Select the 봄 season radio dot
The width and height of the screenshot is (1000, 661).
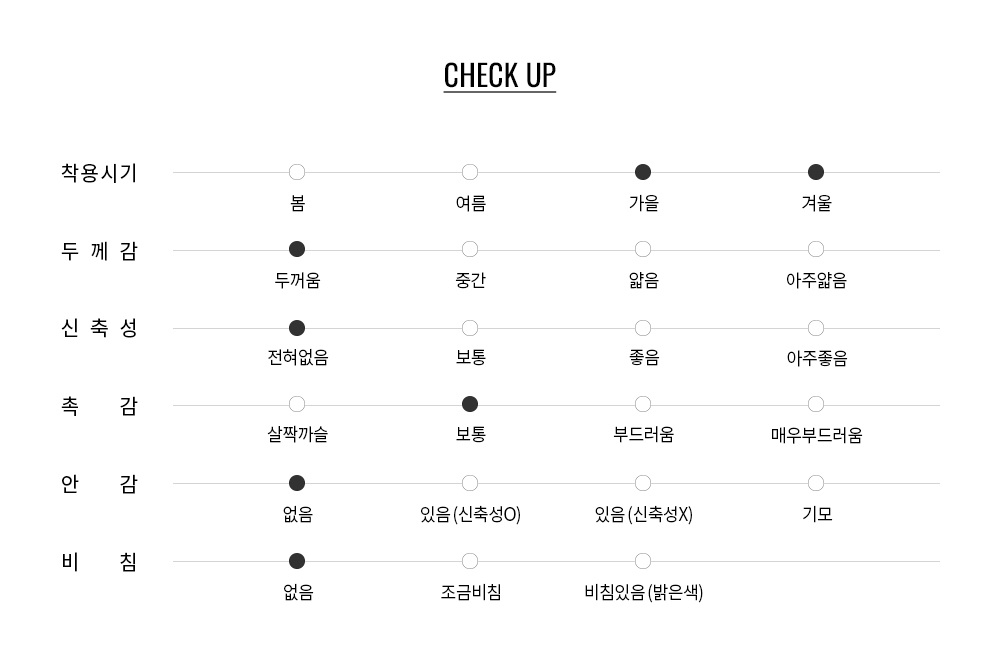click(297, 172)
